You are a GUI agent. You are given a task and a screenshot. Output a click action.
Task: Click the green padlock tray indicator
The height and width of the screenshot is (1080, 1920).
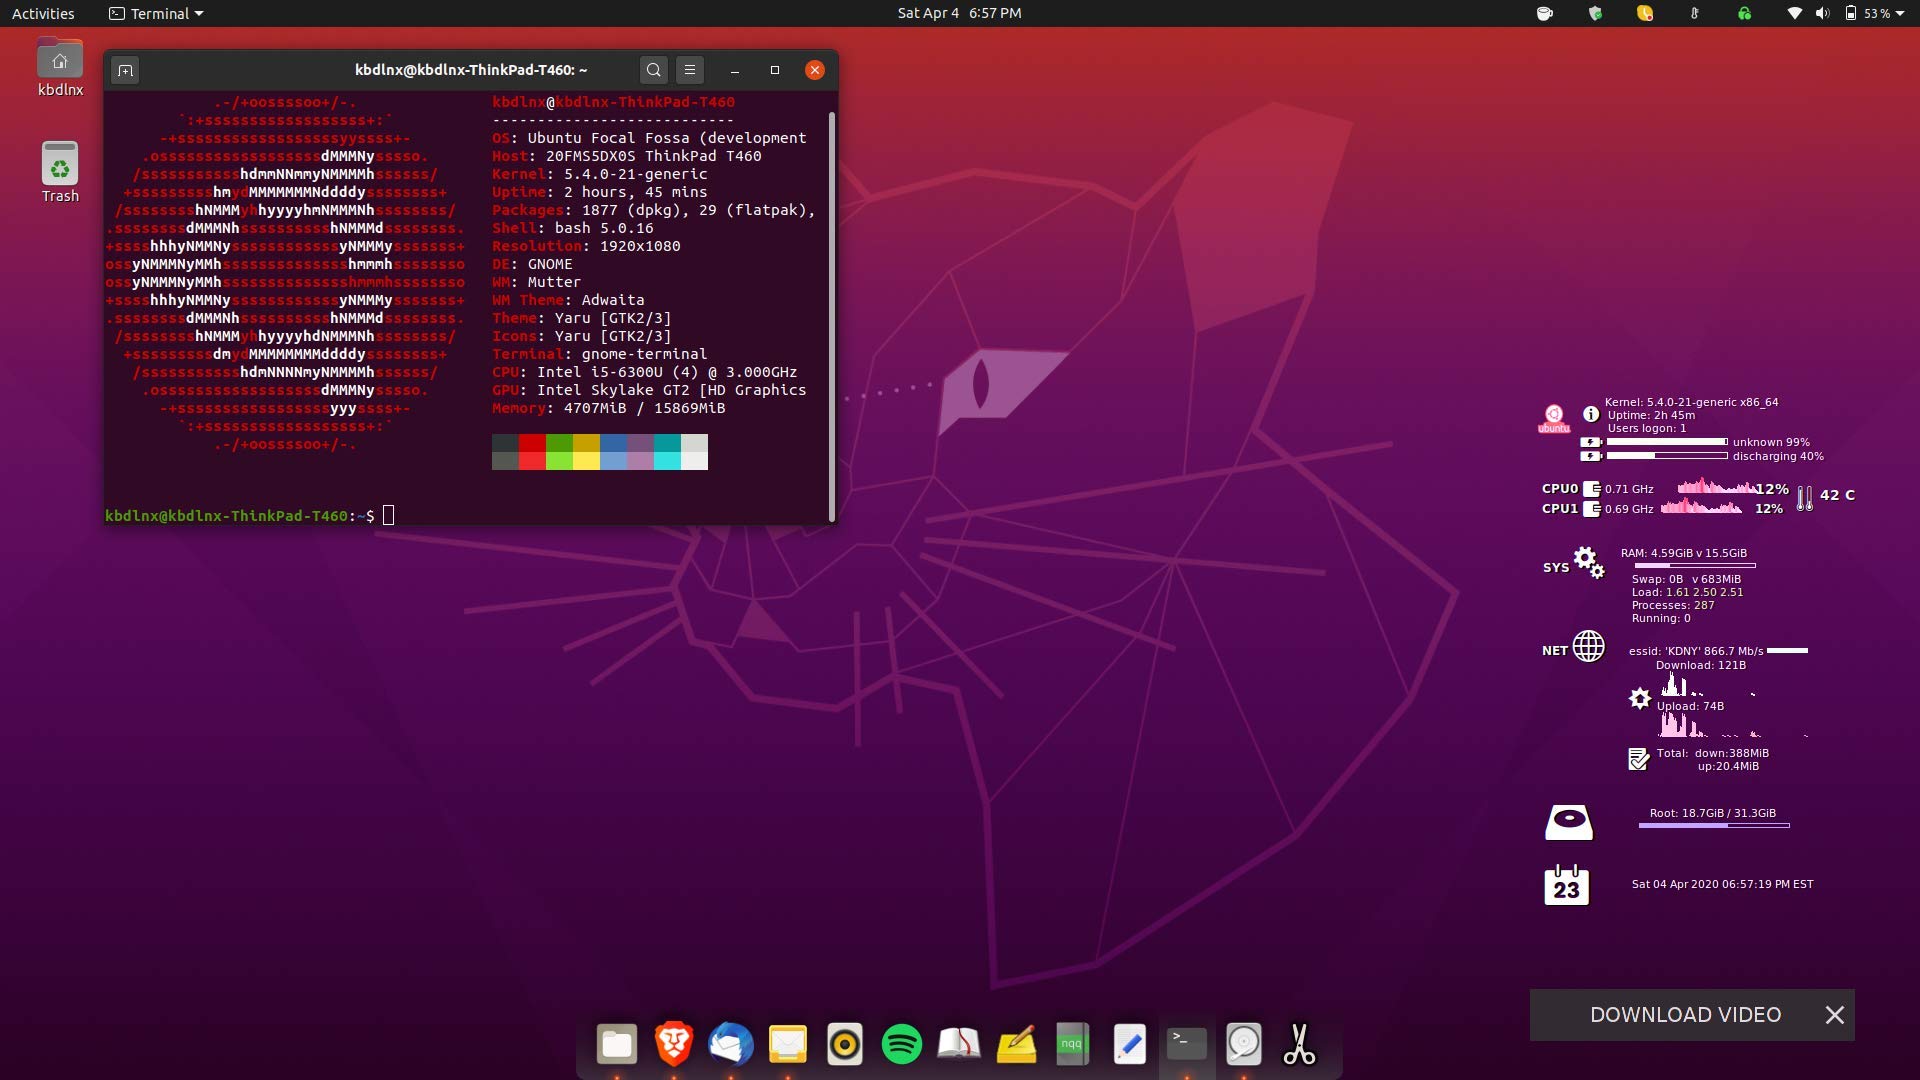1744,14
